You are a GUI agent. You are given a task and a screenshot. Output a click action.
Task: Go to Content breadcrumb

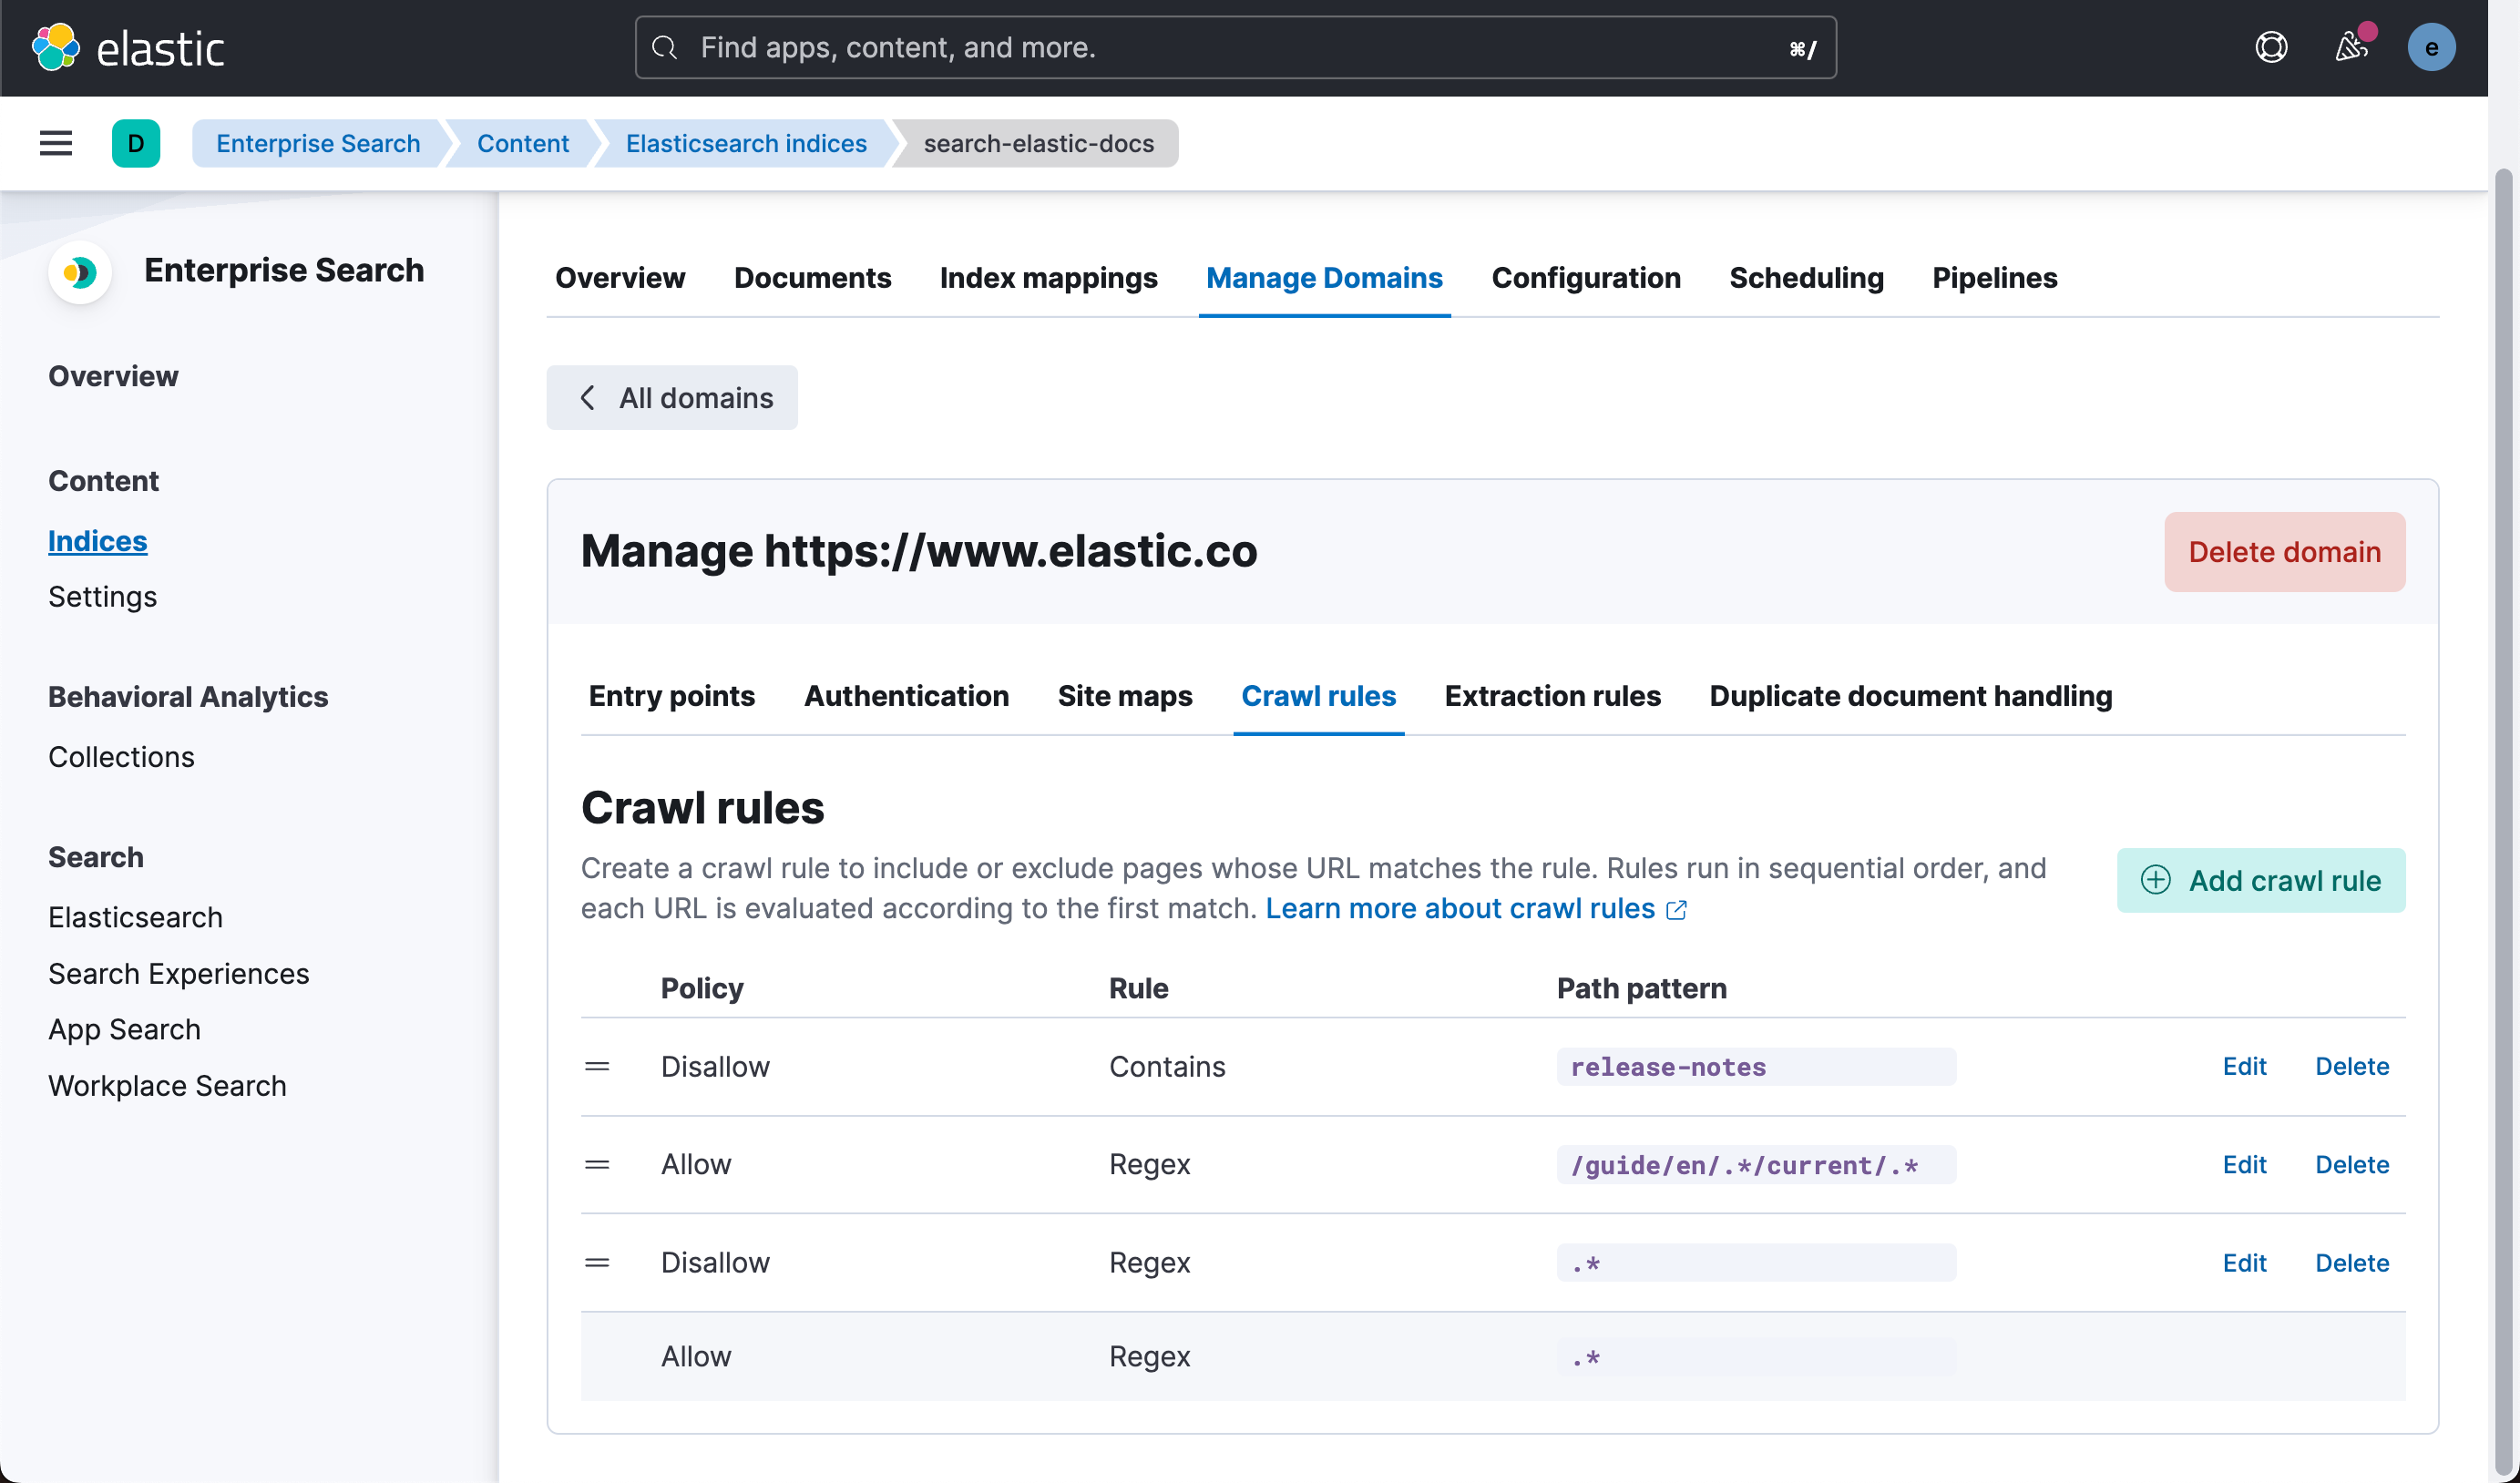click(x=523, y=143)
